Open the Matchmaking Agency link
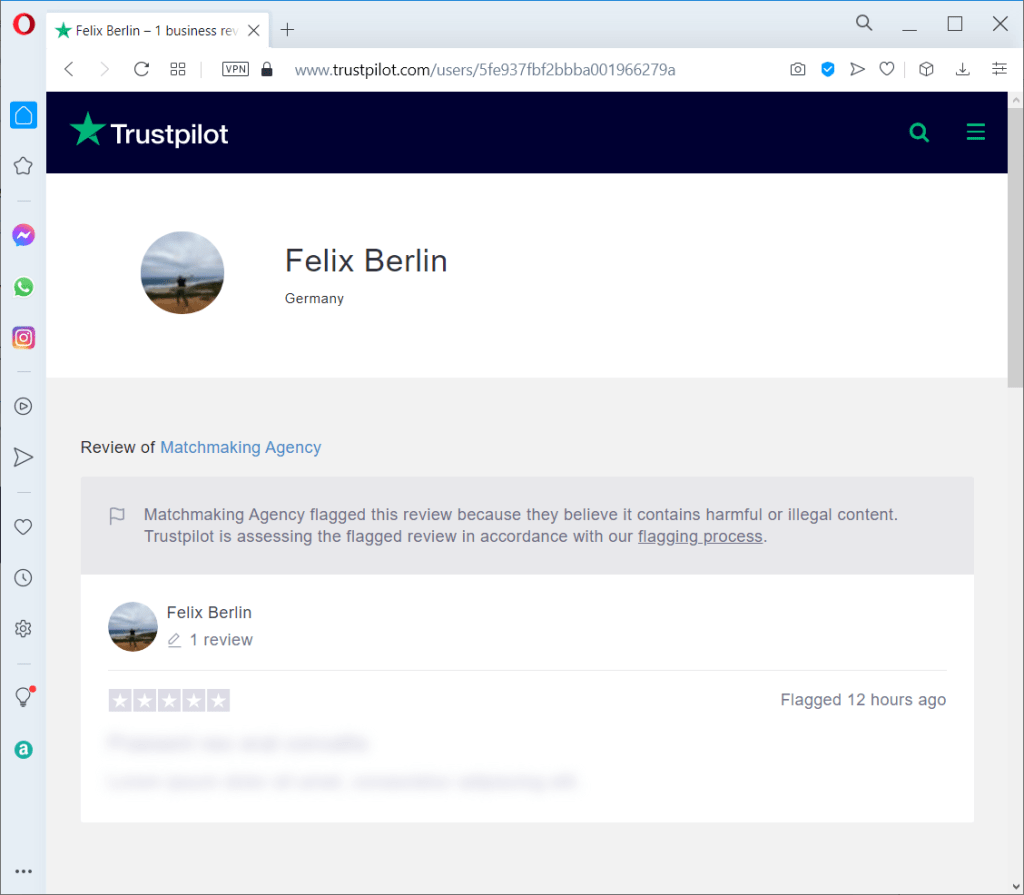The image size is (1024, 895). pyautogui.click(x=240, y=447)
